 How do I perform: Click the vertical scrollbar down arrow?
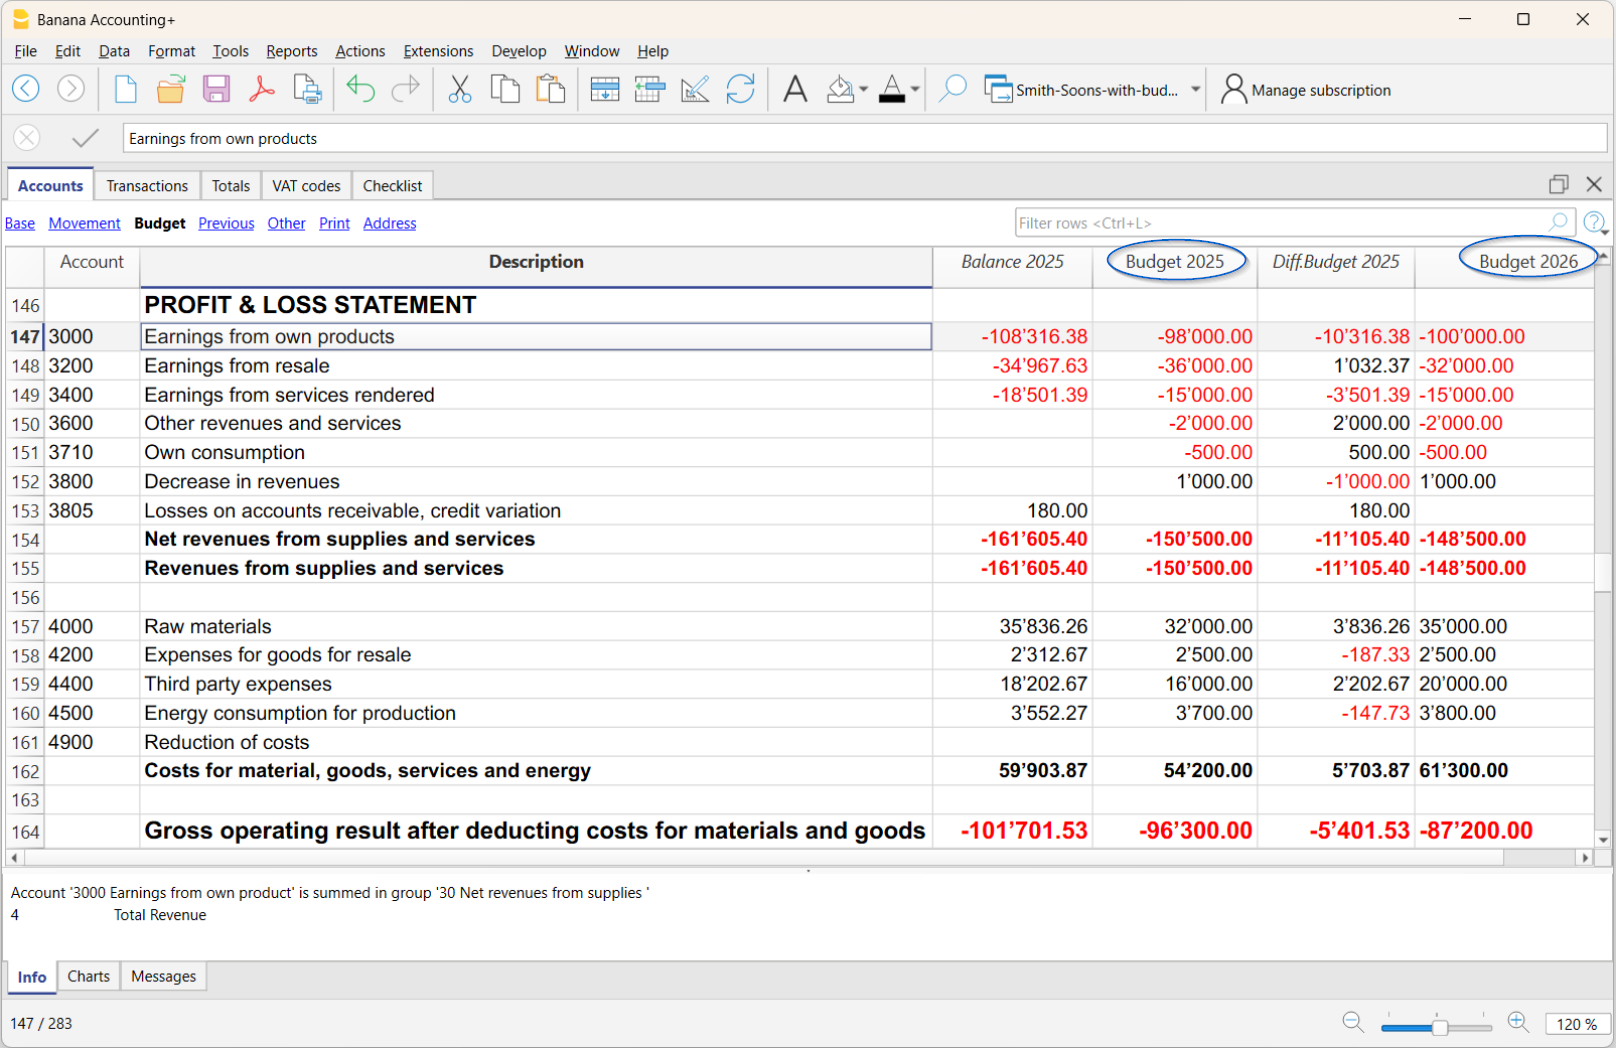click(1603, 840)
